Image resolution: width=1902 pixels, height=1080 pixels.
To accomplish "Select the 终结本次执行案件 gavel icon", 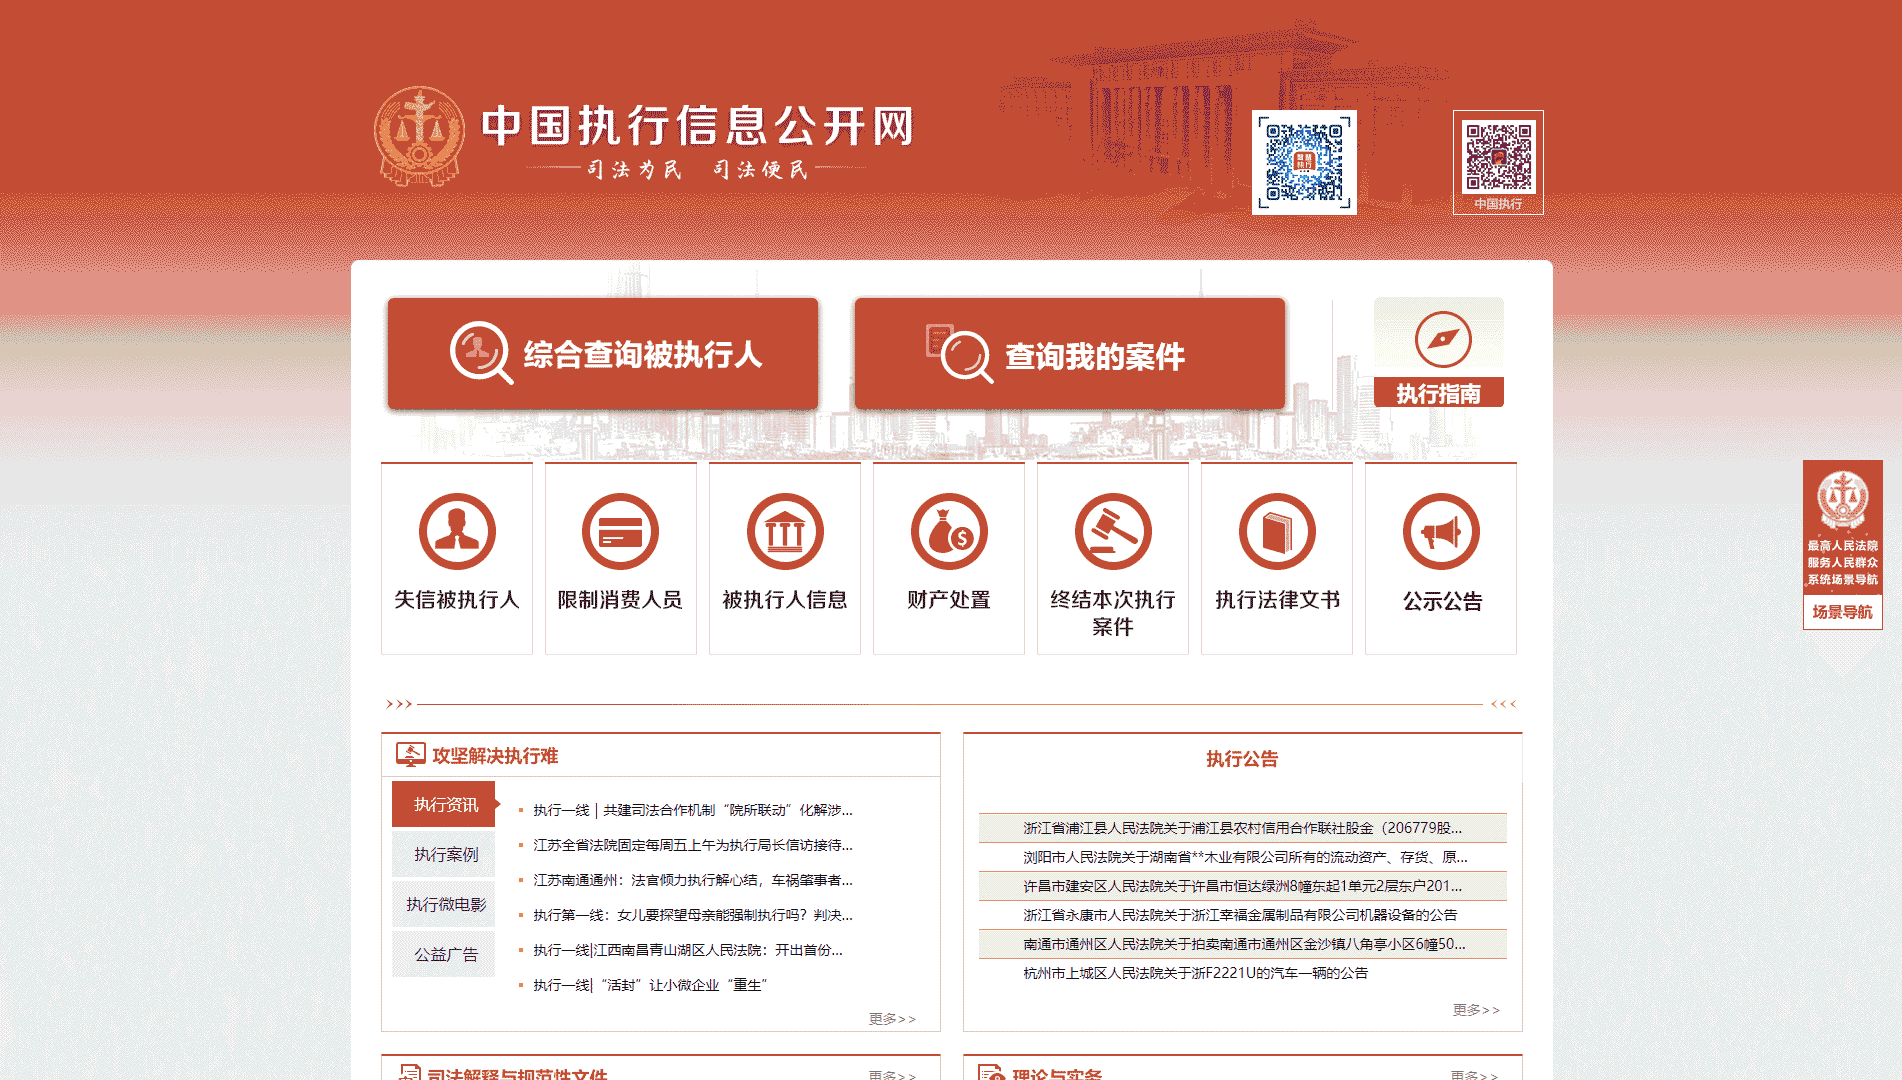I will (x=1113, y=531).
